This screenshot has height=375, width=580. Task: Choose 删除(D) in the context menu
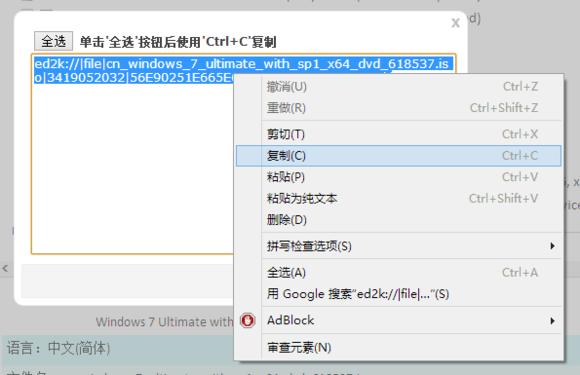[x=399, y=220]
